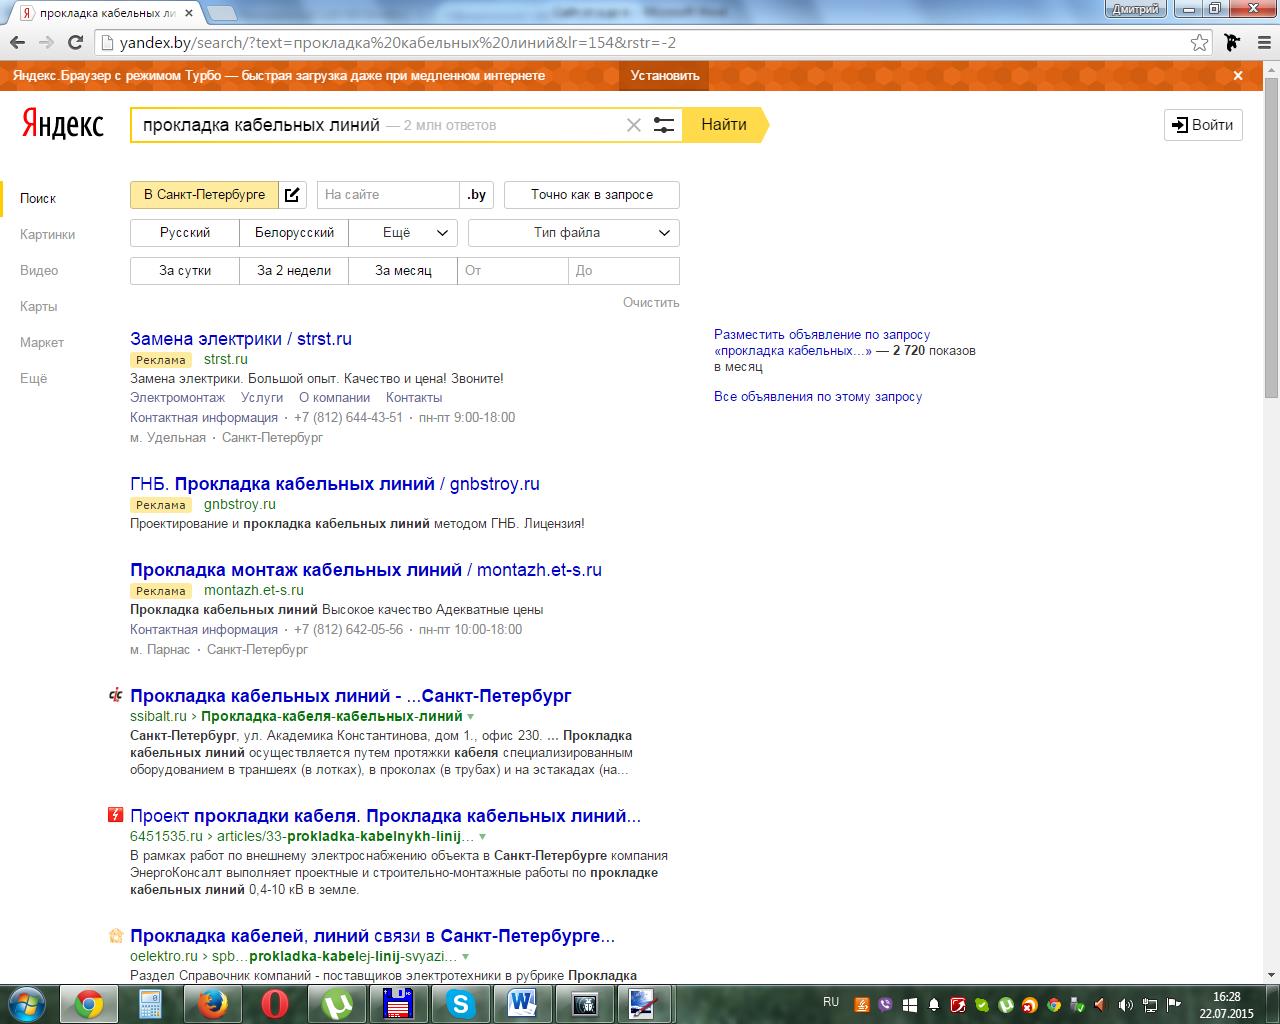
Task: Open the 'ГНБ. Прокладка кабельных линий' gnbstroy.ru result
Action: pyautogui.click(x=335, y=484)
